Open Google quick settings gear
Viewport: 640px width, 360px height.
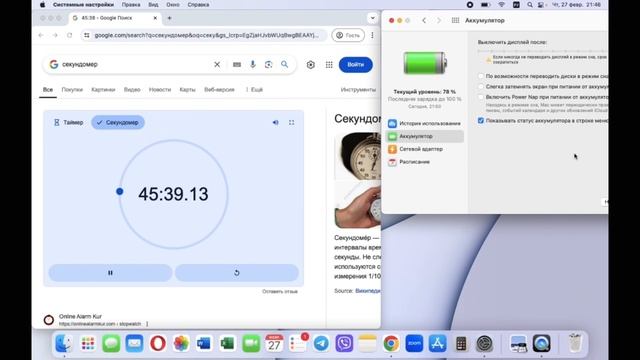point(311,64)
